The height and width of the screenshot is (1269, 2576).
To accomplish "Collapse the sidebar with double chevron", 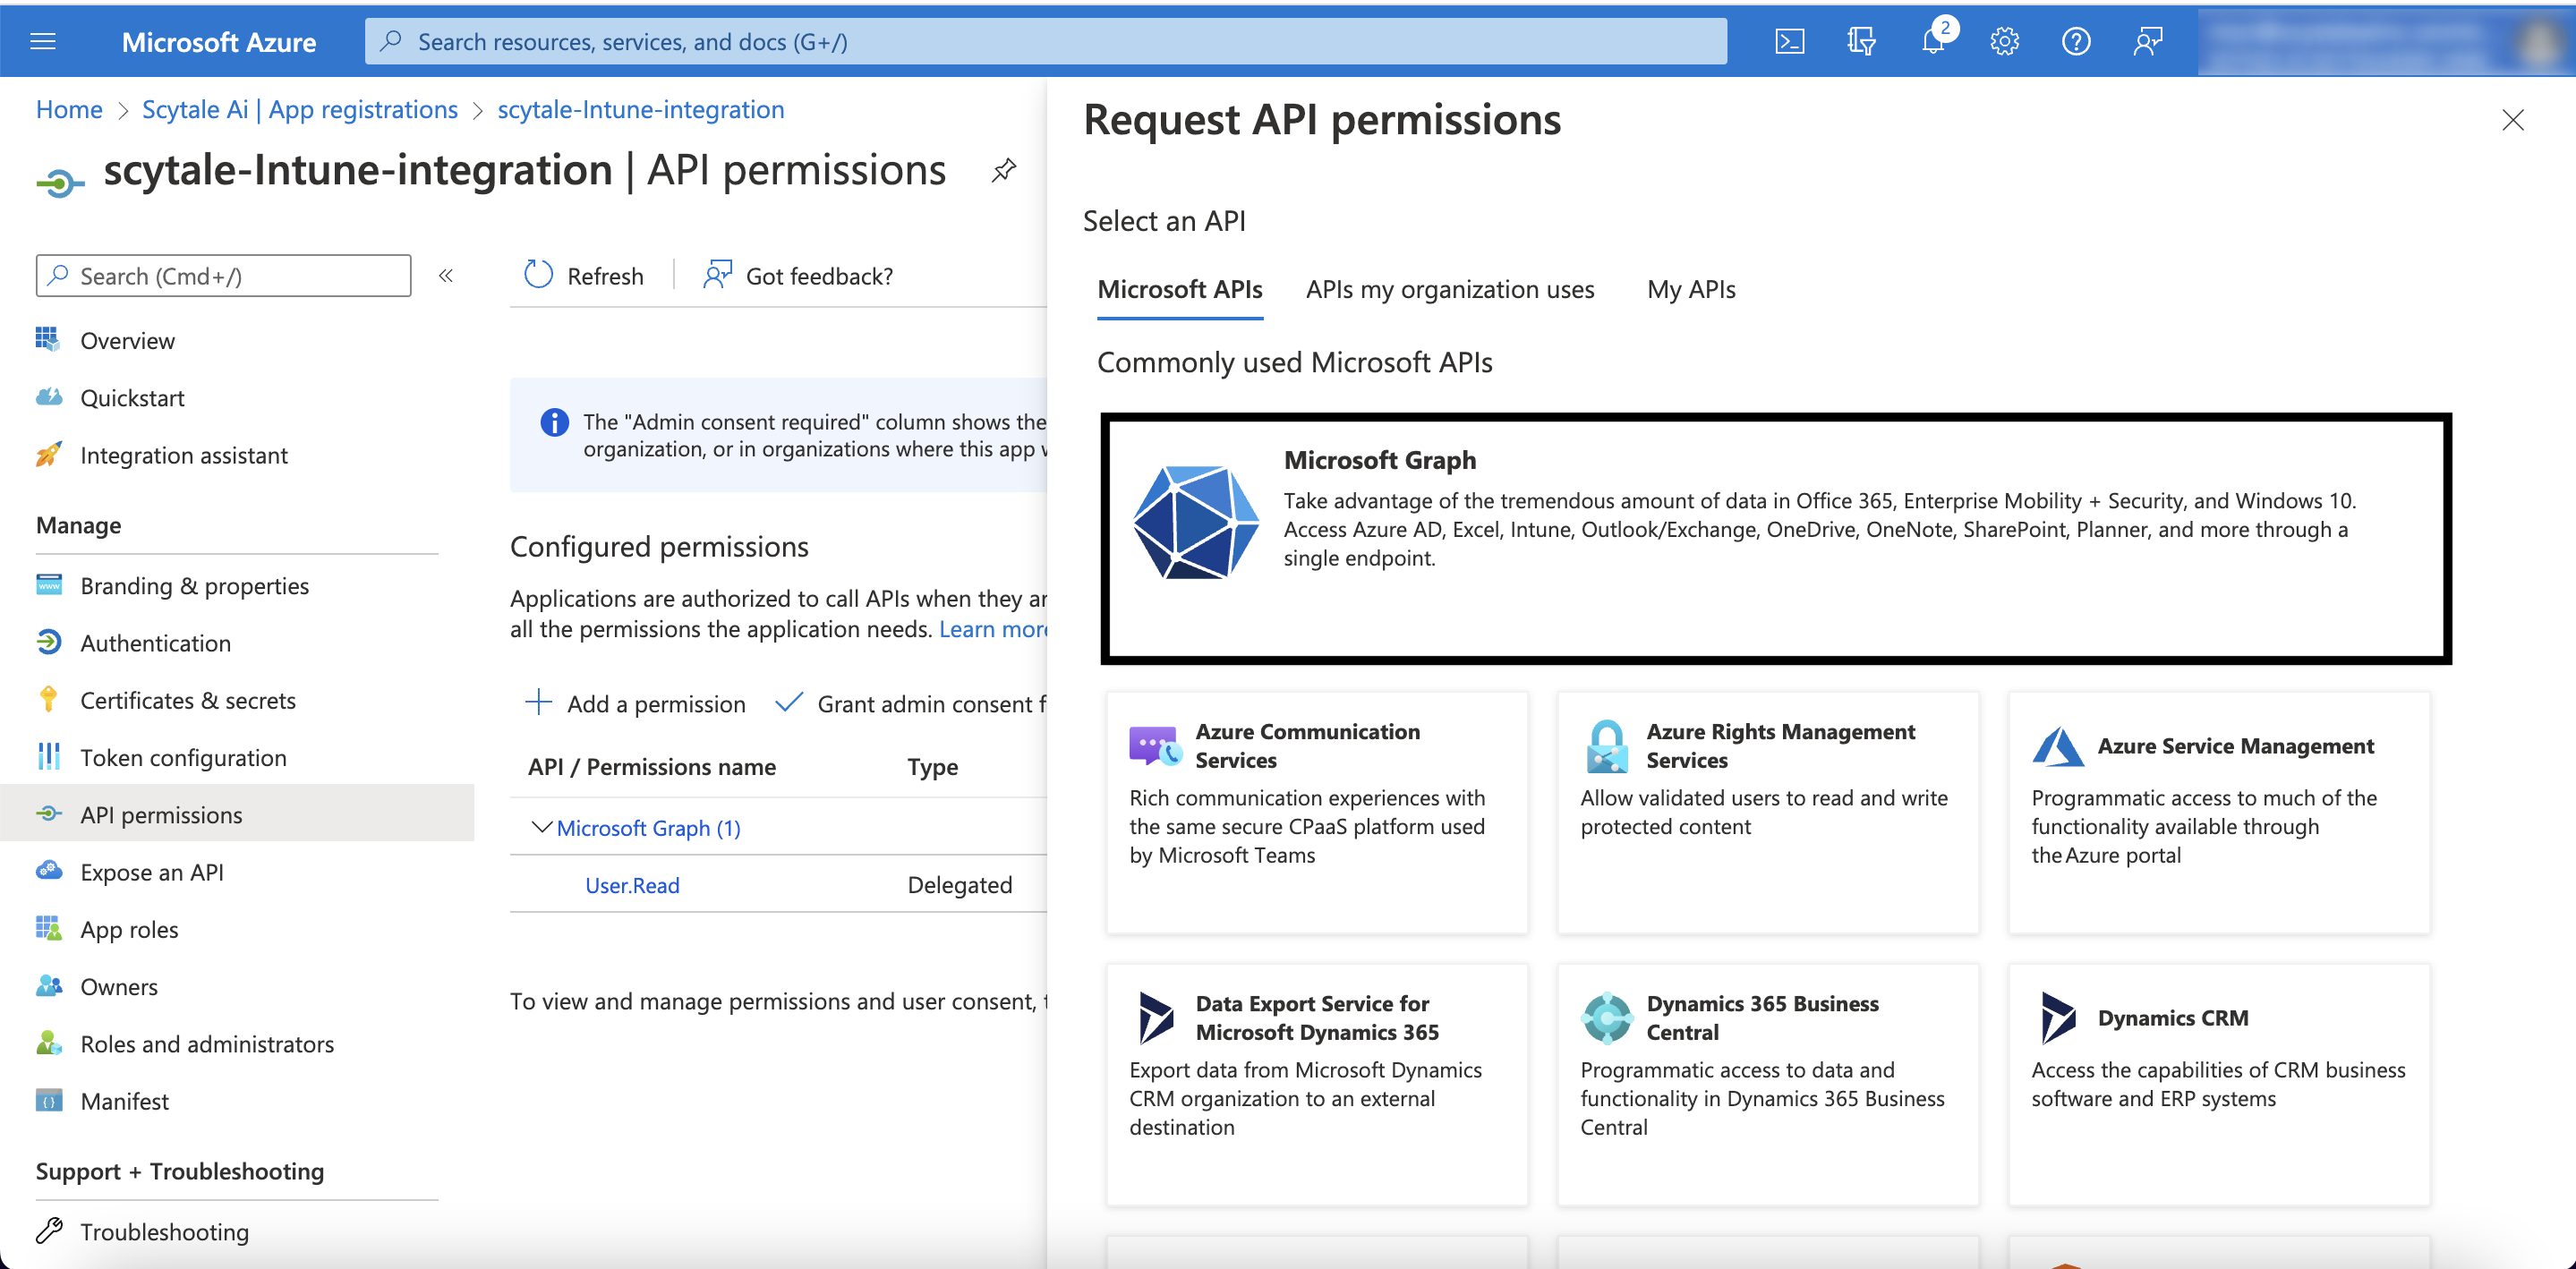I will point(446,275).
